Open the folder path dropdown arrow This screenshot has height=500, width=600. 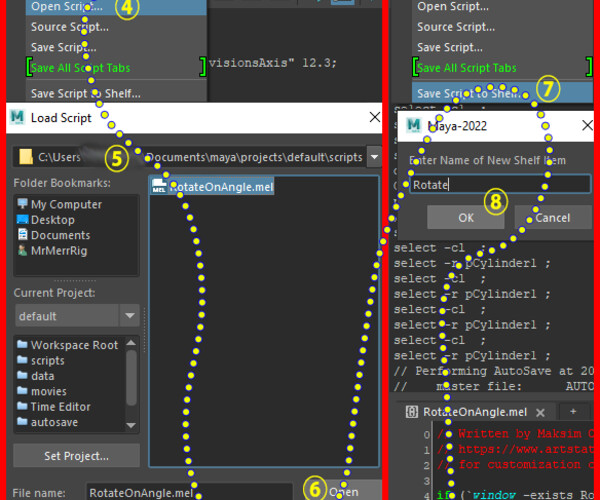click(374, 157)
